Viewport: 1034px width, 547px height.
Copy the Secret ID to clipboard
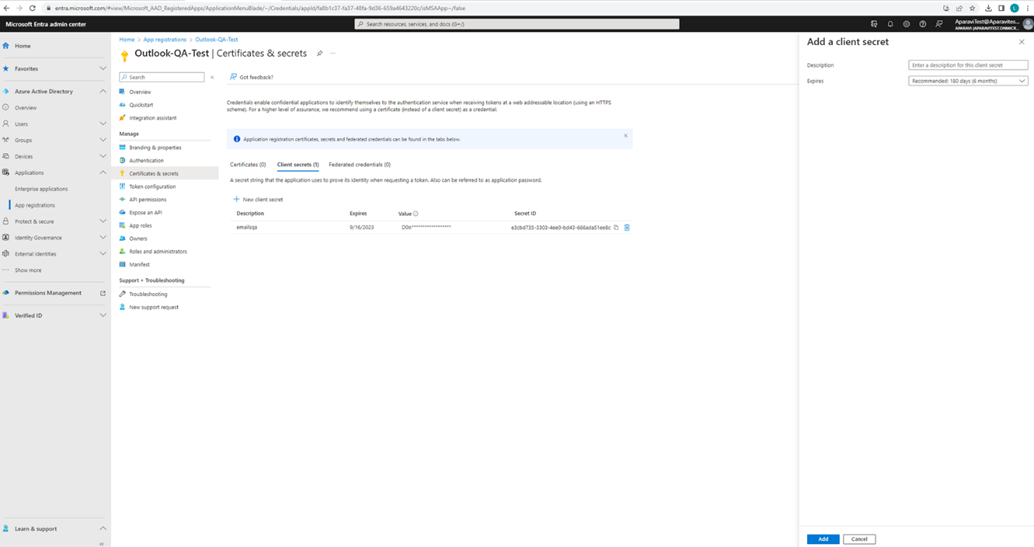pyautogui.click(x=616, y=228)
